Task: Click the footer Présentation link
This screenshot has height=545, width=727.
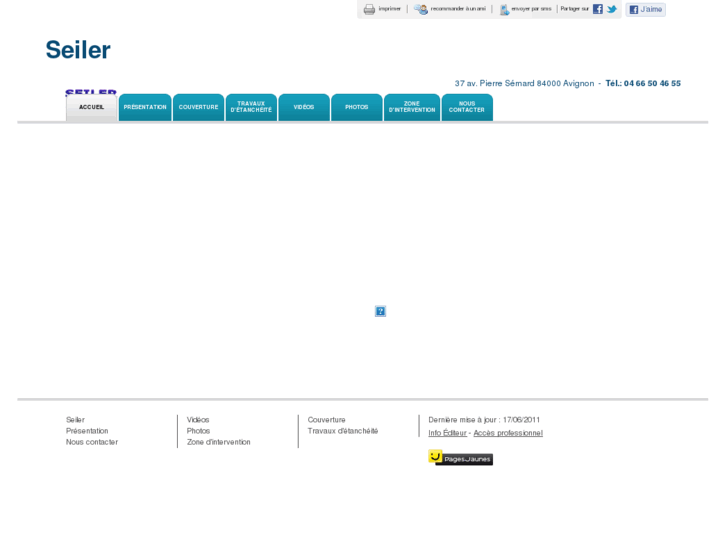Action: (x=87, y=431)
